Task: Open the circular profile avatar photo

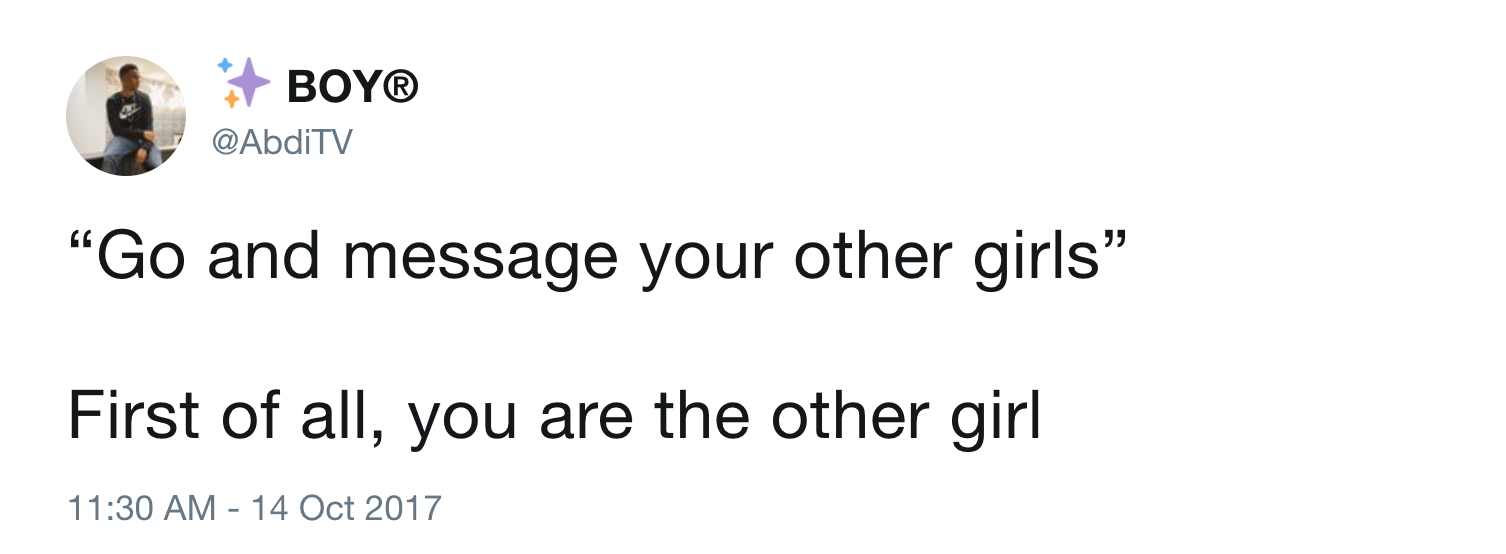Action: [x=125, y=116]
